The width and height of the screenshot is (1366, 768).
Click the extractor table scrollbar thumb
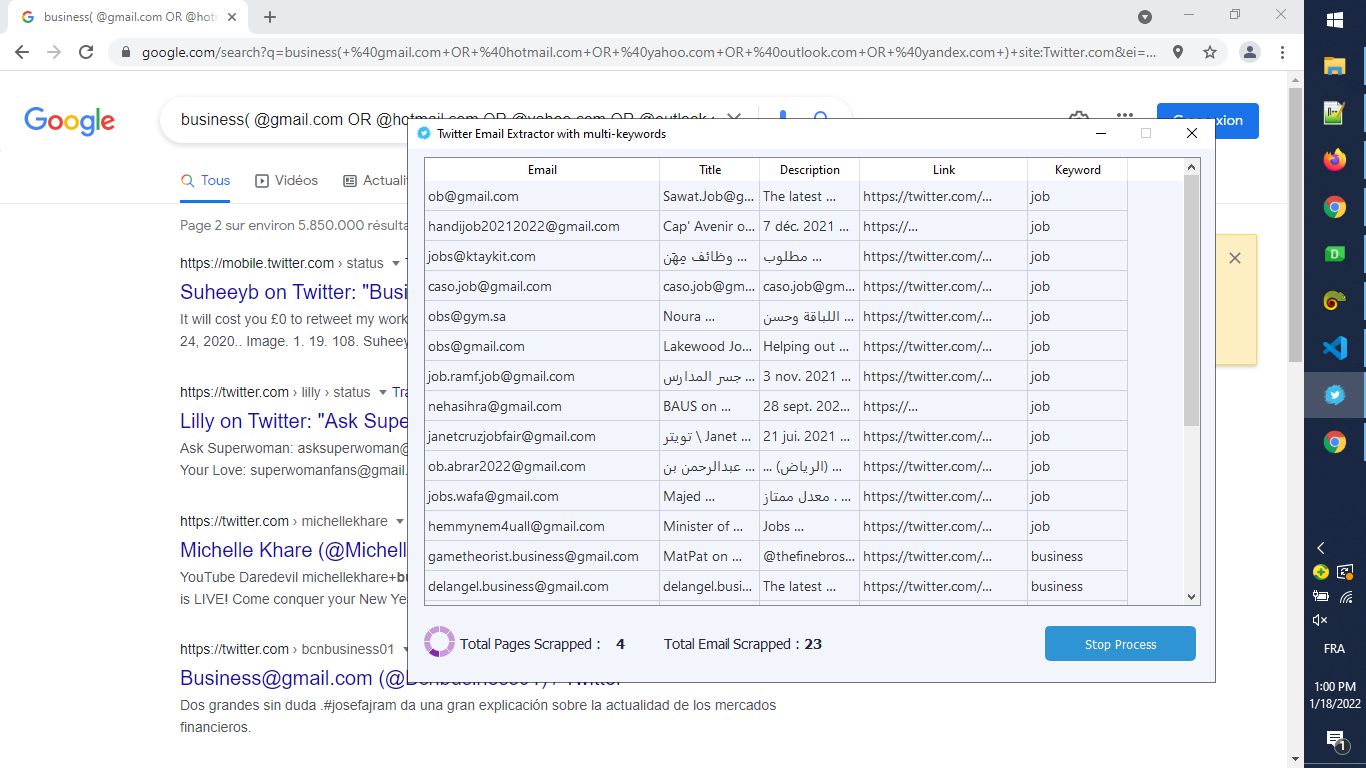(1191, 300)
